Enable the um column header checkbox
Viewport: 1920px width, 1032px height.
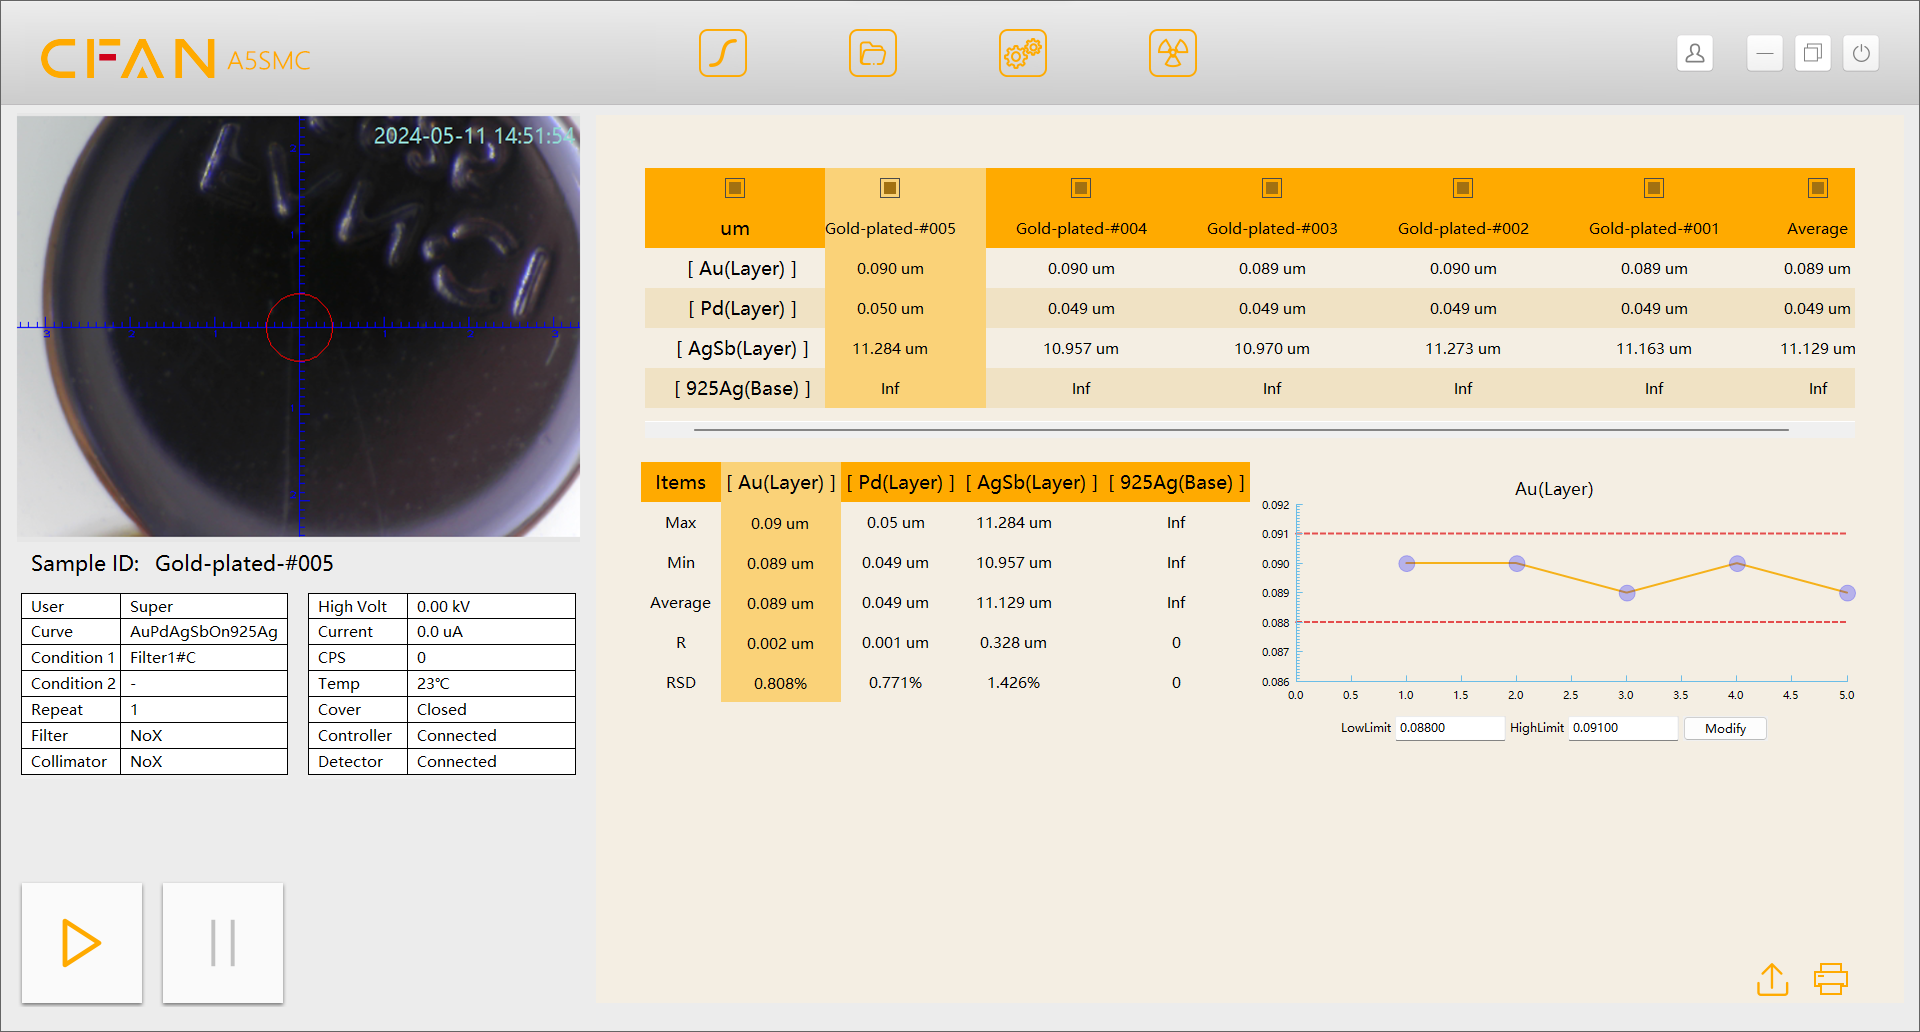click(x=735, y=187)
